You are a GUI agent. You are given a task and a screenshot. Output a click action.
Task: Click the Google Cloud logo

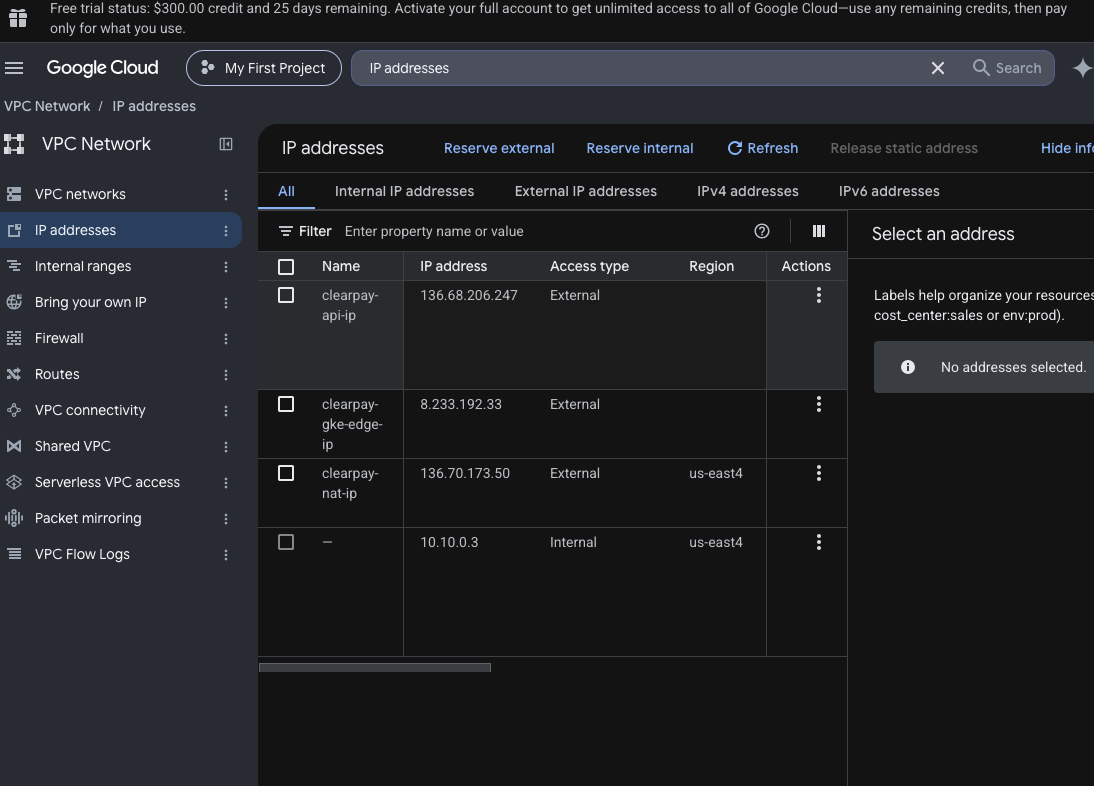(x=102, y=68)
